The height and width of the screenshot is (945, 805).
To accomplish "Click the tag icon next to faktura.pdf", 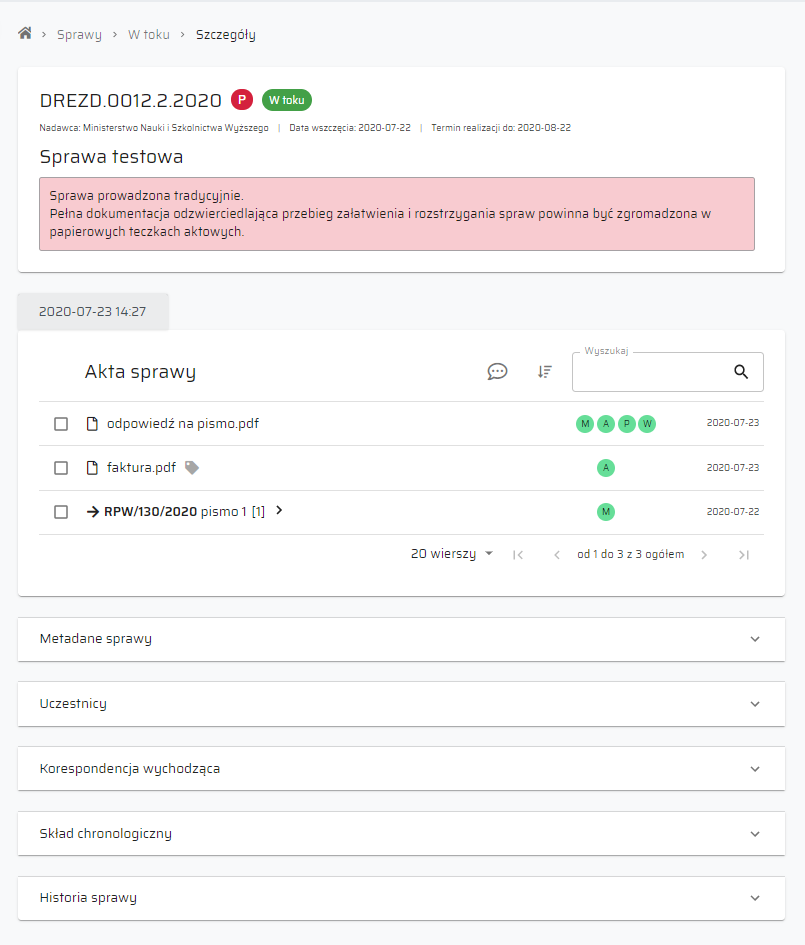I will point(192,467).
